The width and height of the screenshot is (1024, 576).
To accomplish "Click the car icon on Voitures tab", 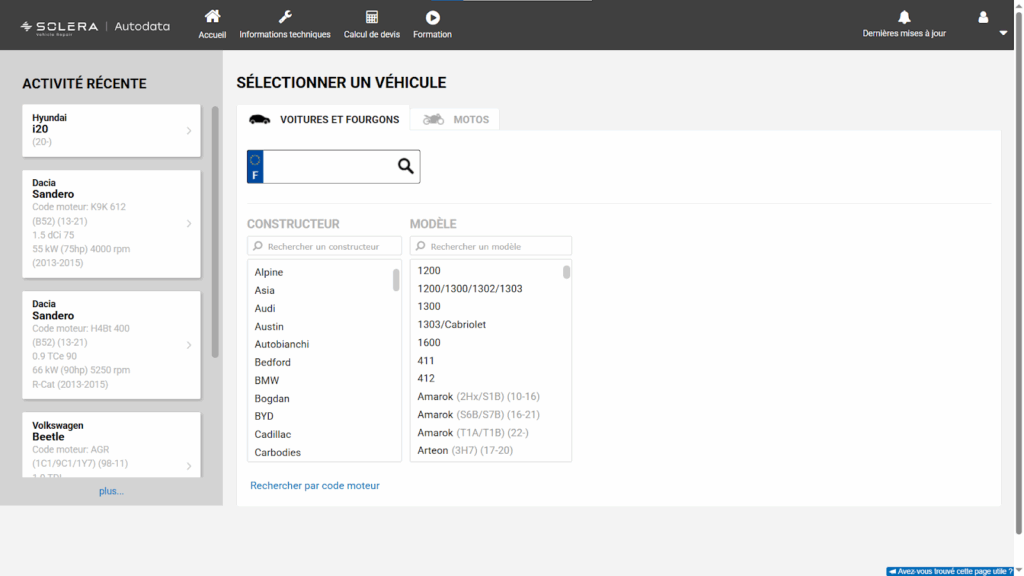I will pyautogui.click(x=259, y=120).
